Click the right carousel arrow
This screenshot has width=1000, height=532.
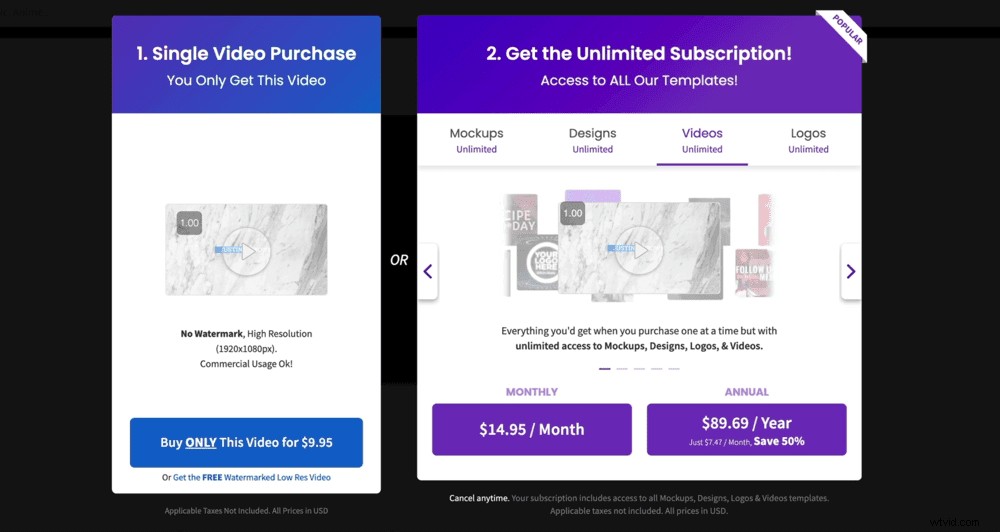coord(850,271)
